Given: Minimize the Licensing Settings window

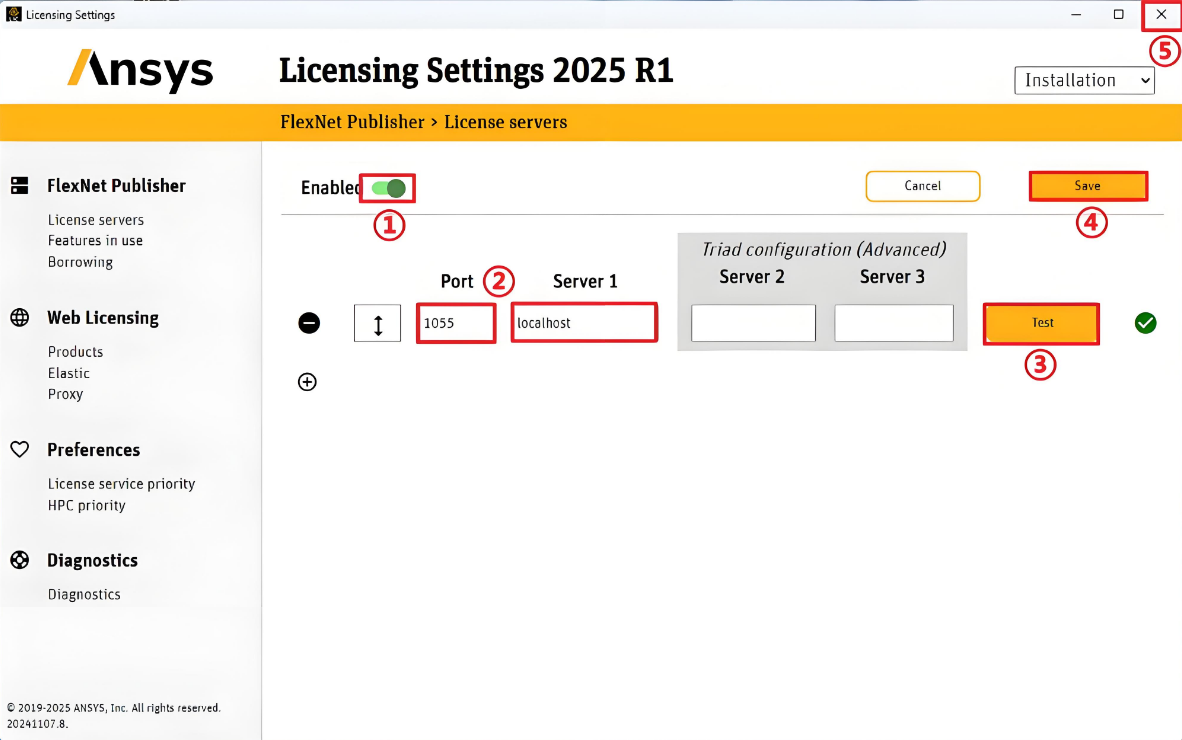Looking at the screenshot, I should pyautogui.click(x=1076, y=14).
